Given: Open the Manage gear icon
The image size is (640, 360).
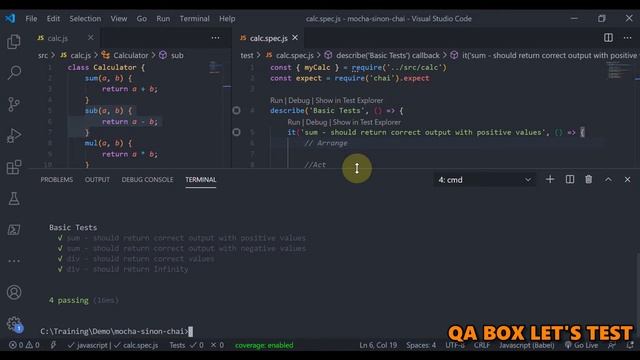Looking at the screenshot, I should [14, 324].
